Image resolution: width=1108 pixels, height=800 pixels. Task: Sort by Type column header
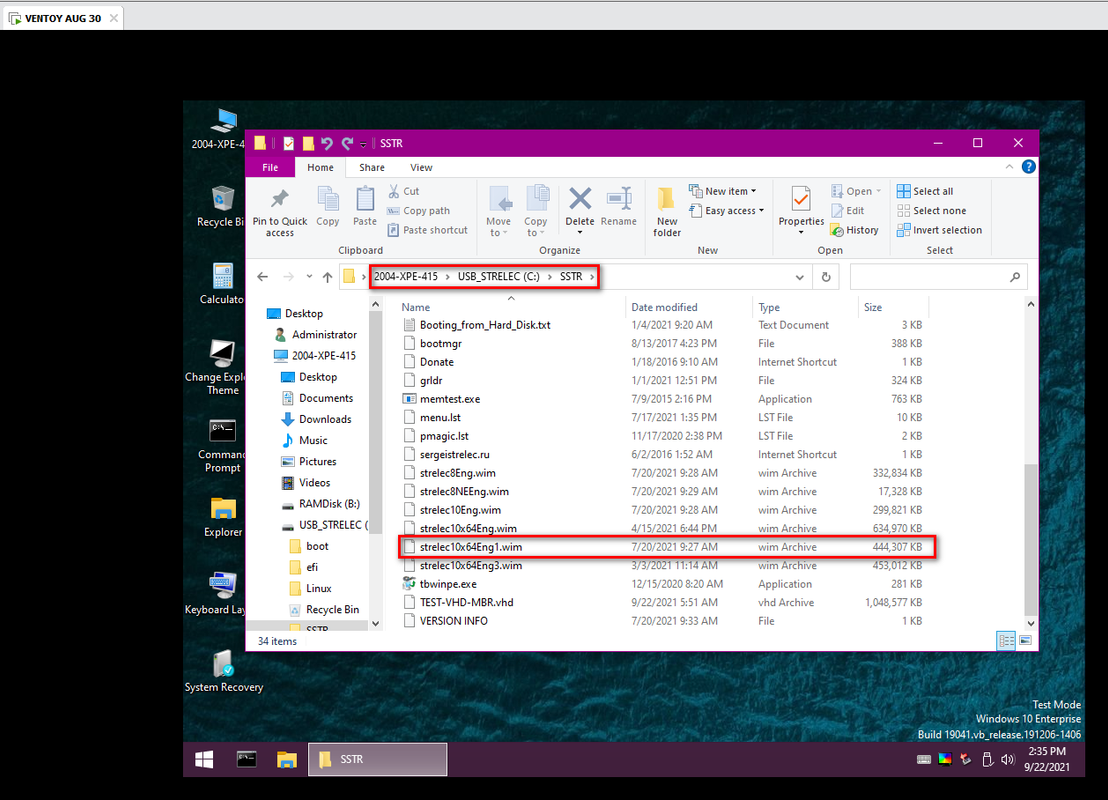(806, 307)
